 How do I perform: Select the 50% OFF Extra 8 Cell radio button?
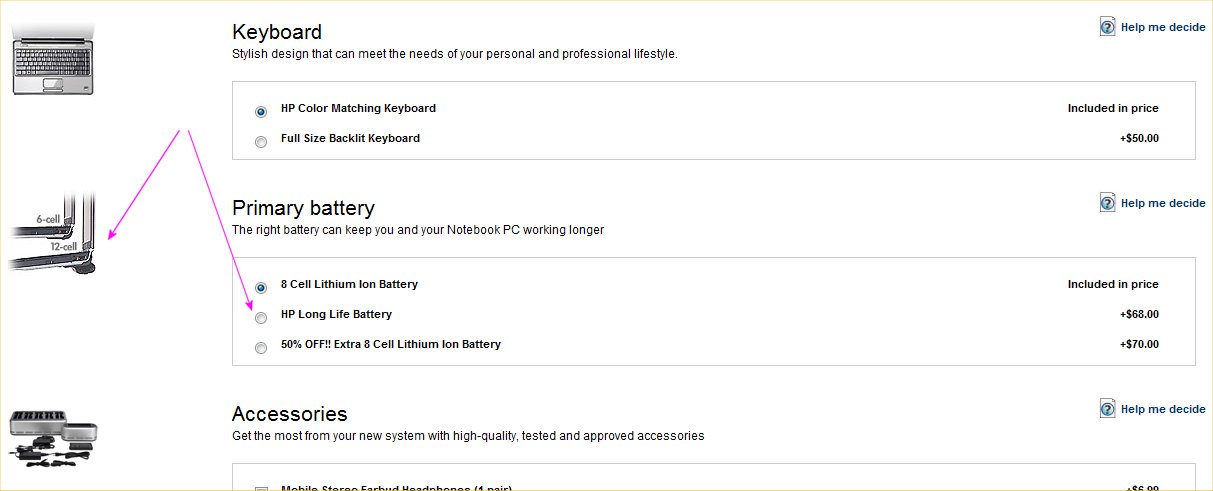tap(261, 348)
